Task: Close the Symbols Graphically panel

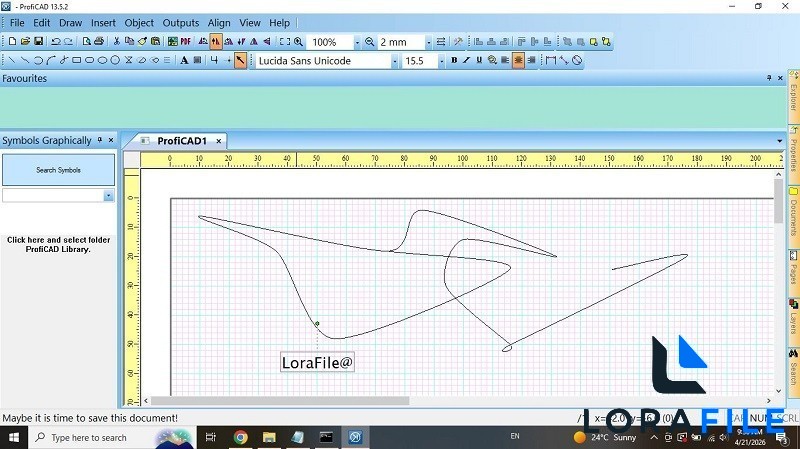Action: 111,140
